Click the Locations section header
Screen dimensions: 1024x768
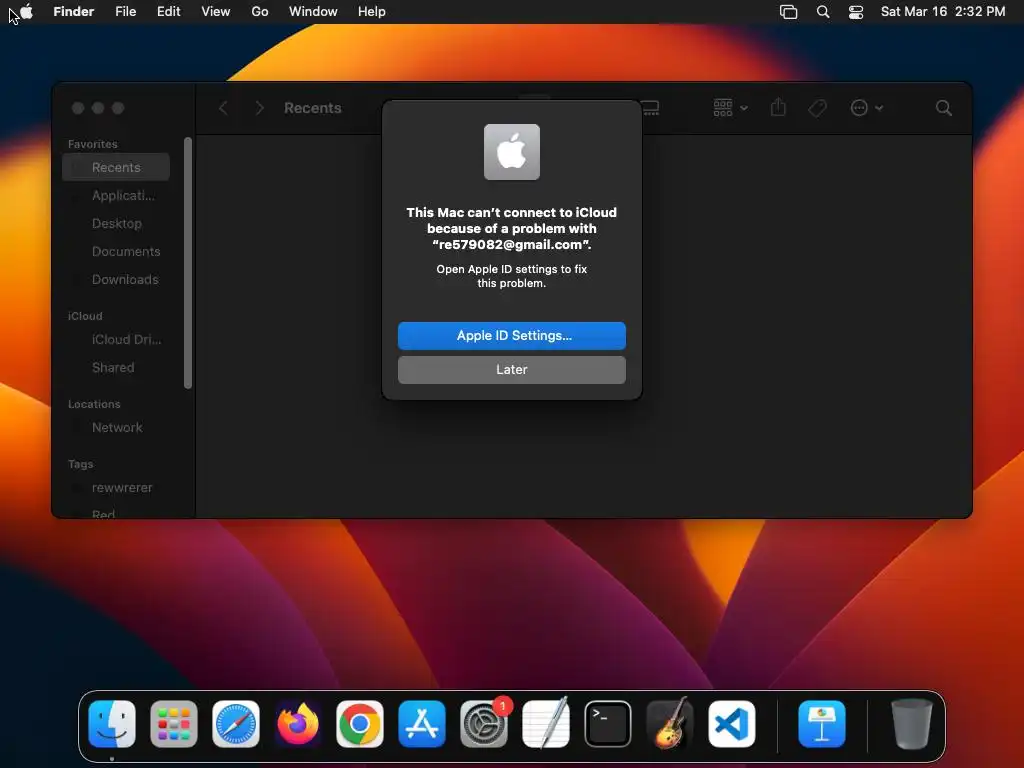[x=94, y=404]
